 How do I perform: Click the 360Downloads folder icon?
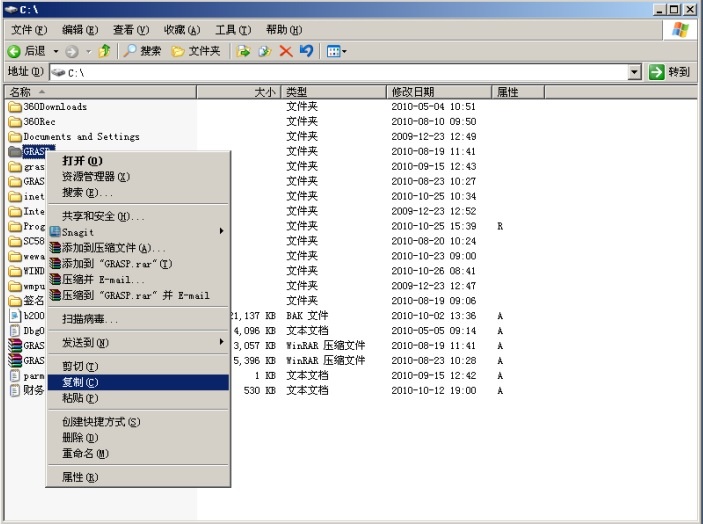tap(15, 107)
